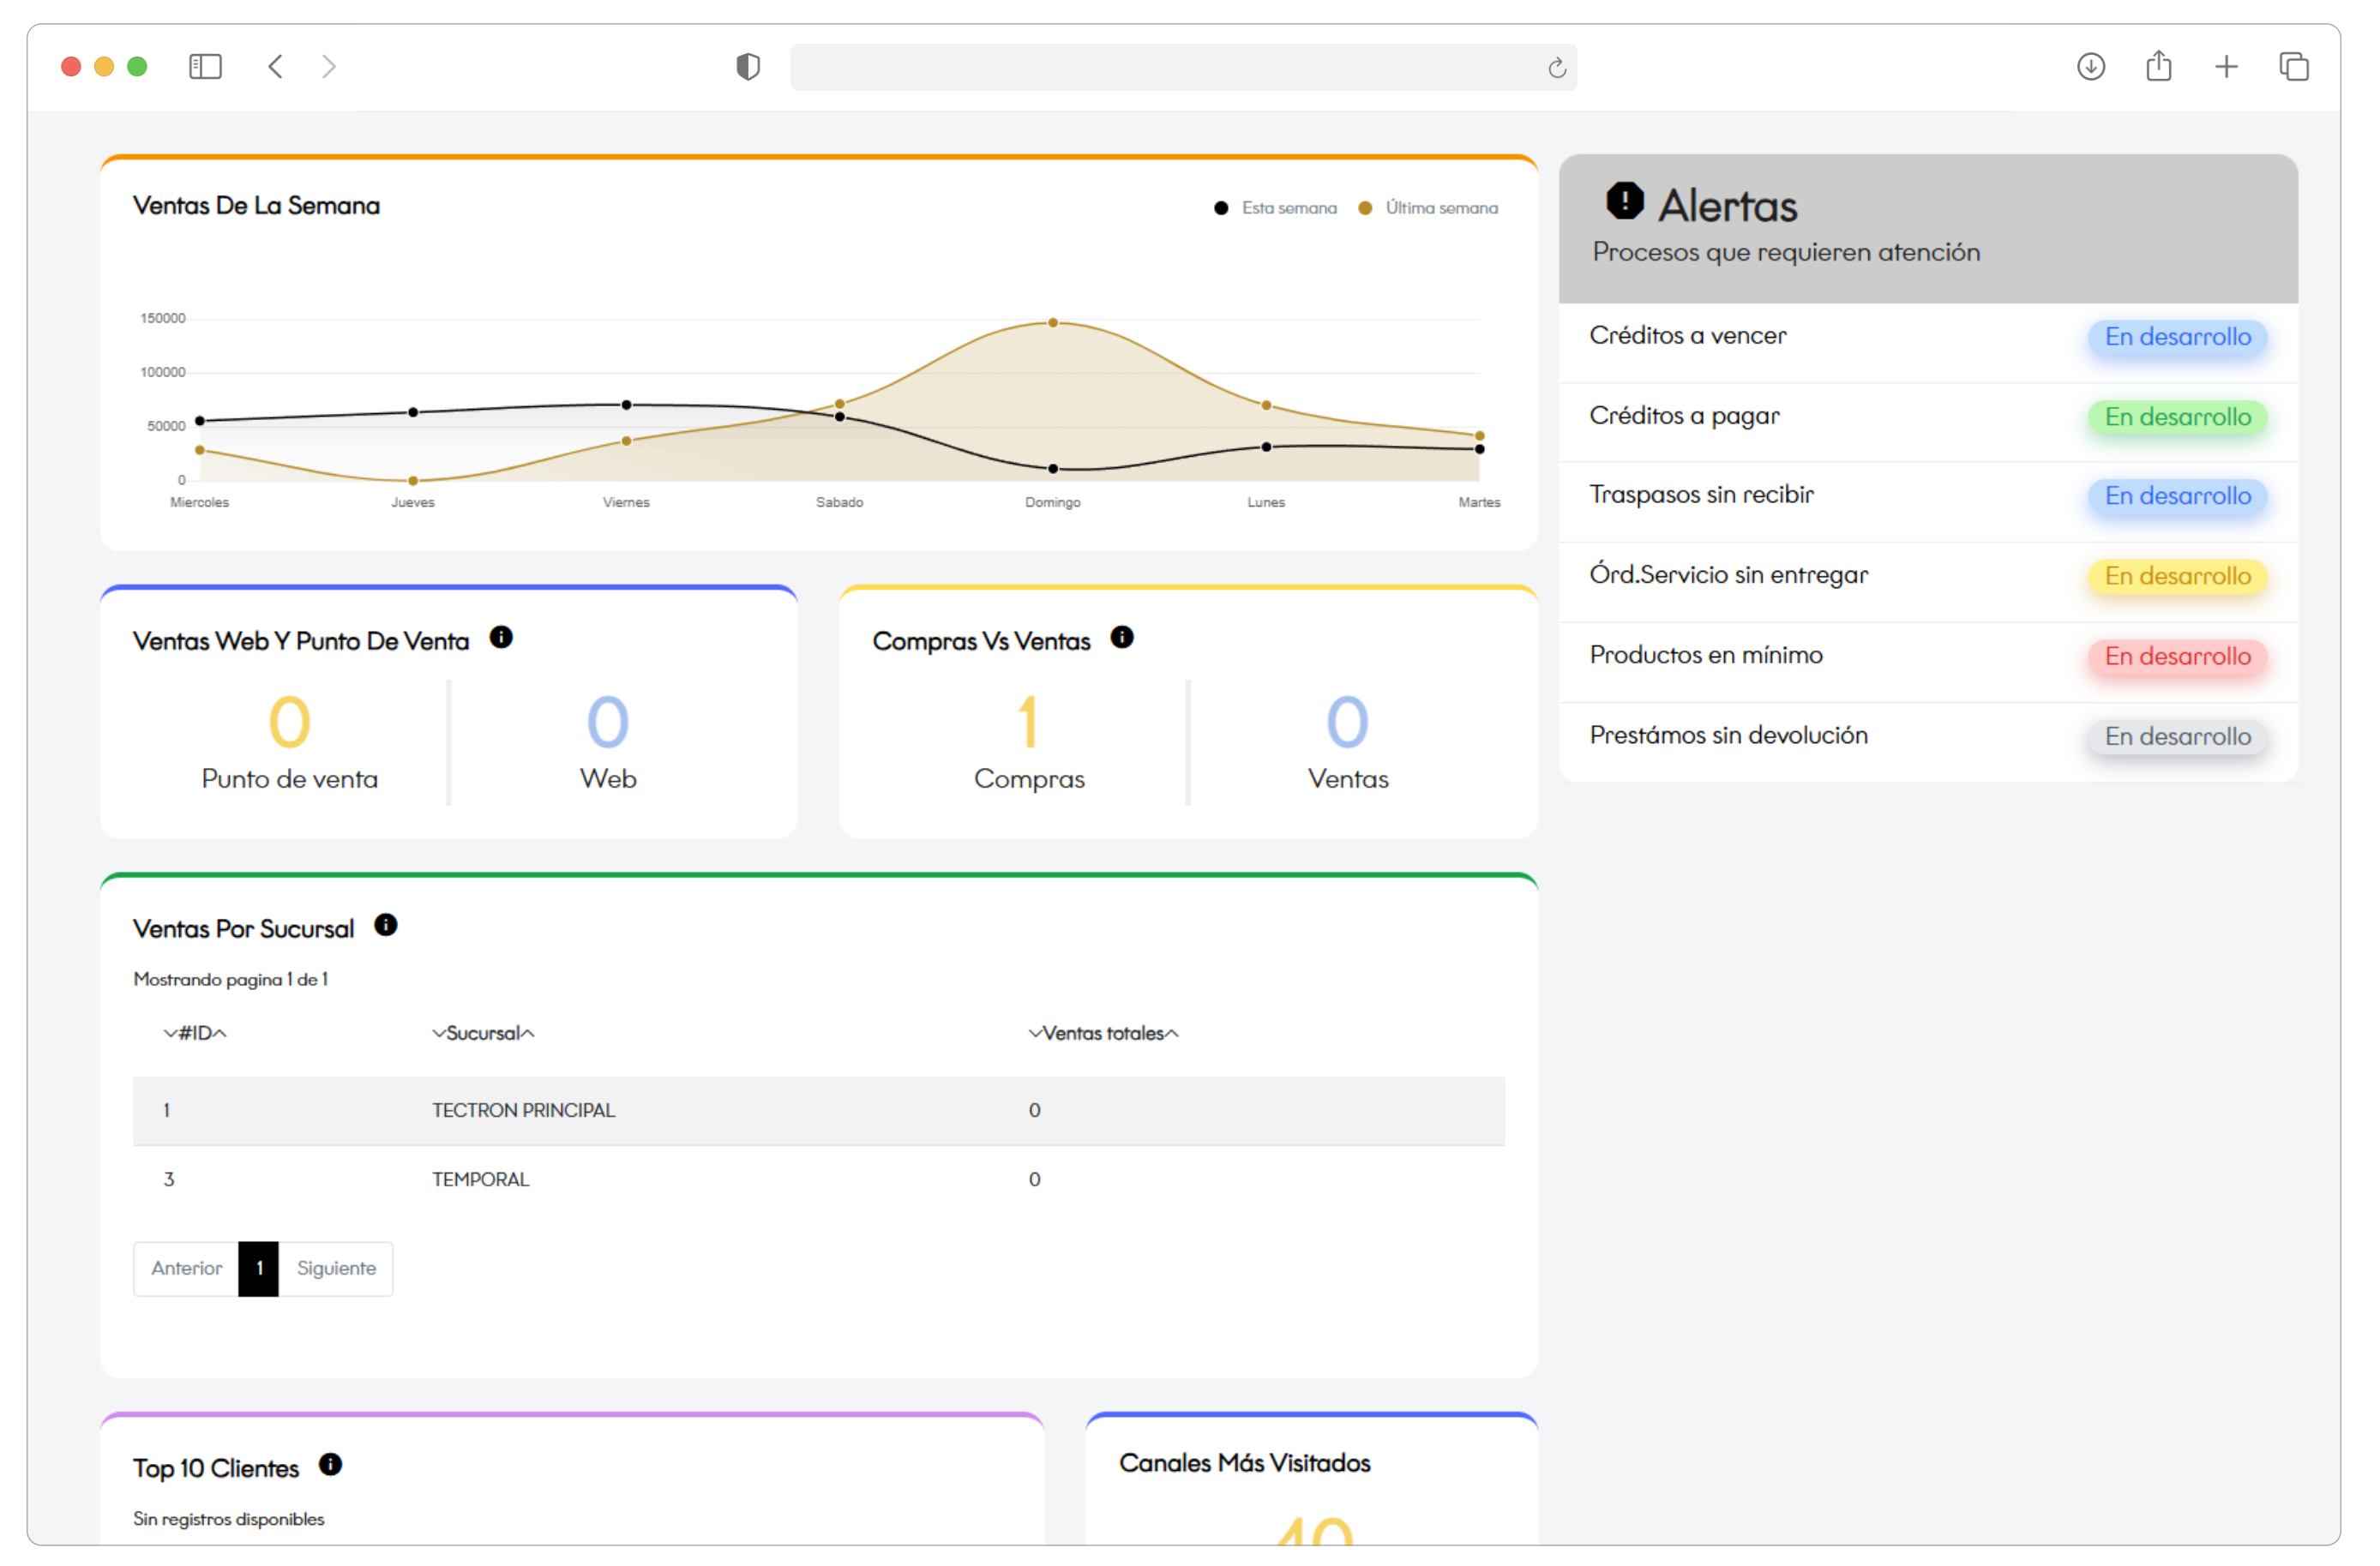Open the downloads icon in toolbar
Screen dimensions: 2380x1566
[2091, 67]
